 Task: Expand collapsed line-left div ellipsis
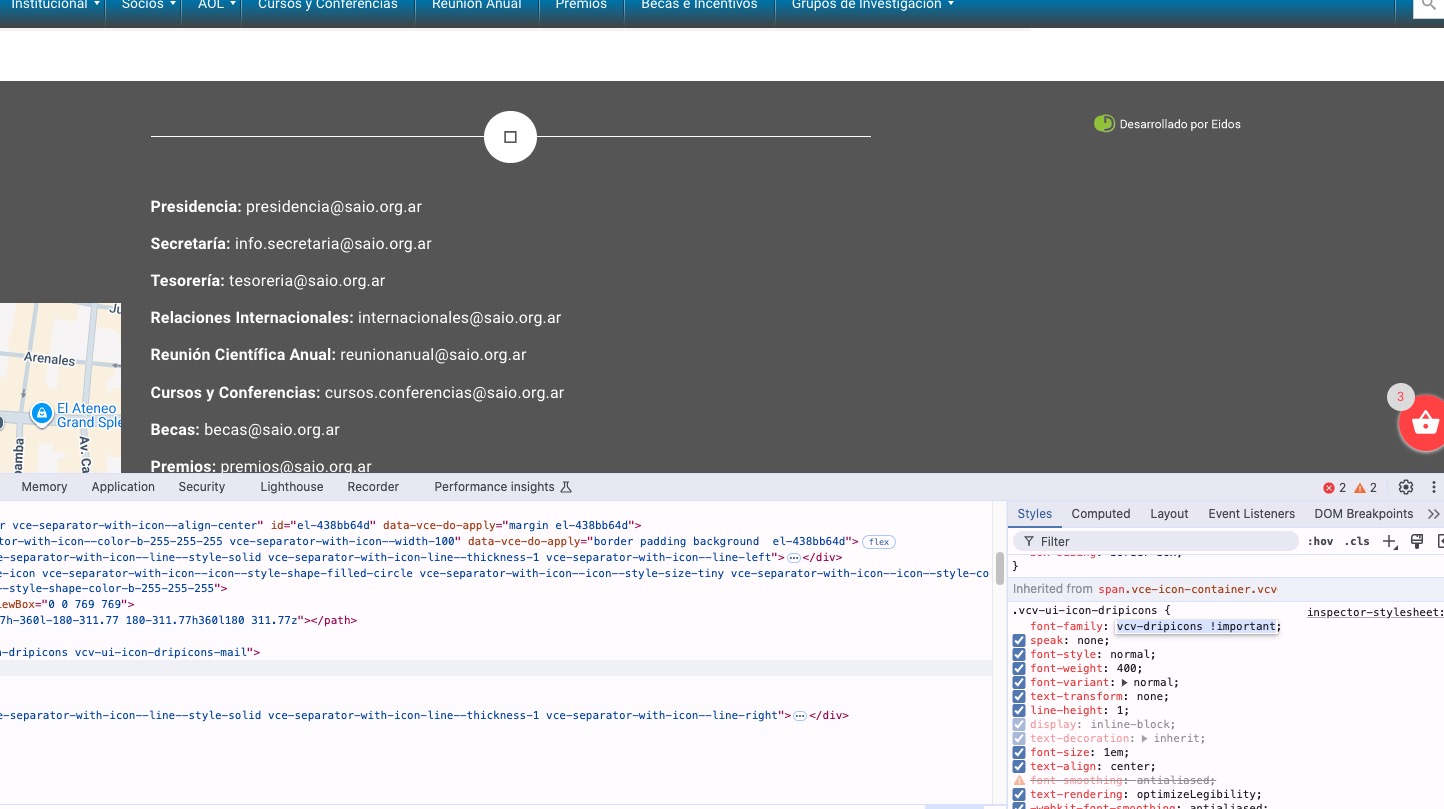(x=794, y=557)
